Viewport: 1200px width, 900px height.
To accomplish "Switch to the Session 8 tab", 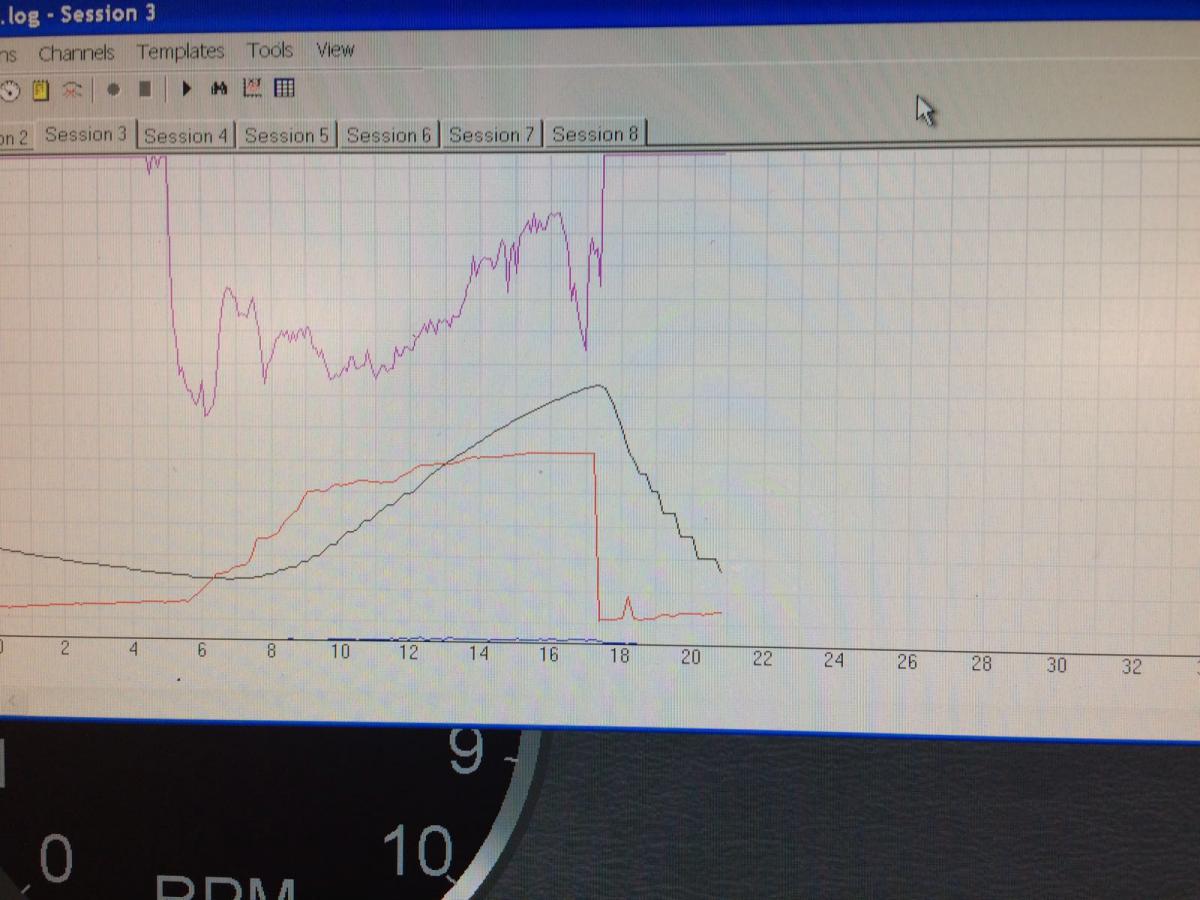I will click(595, 133).
